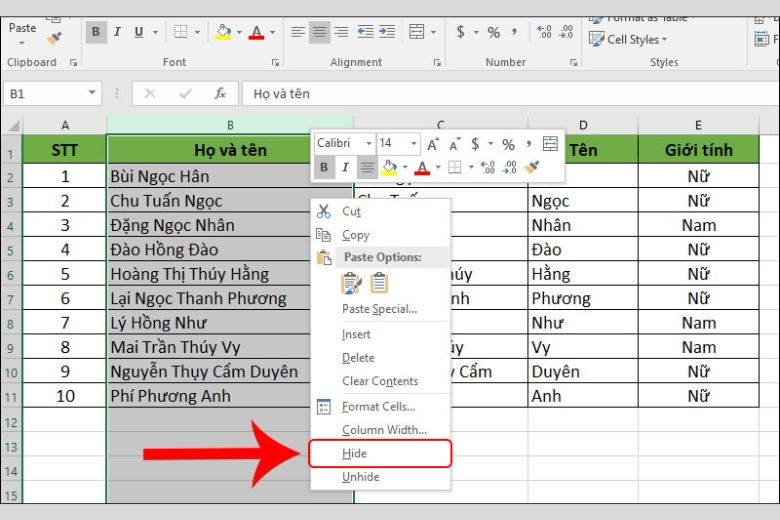Open the Font group dialog launcher
Image resolution: width=780 pixels, height=520 pixels.
point(275,63)
